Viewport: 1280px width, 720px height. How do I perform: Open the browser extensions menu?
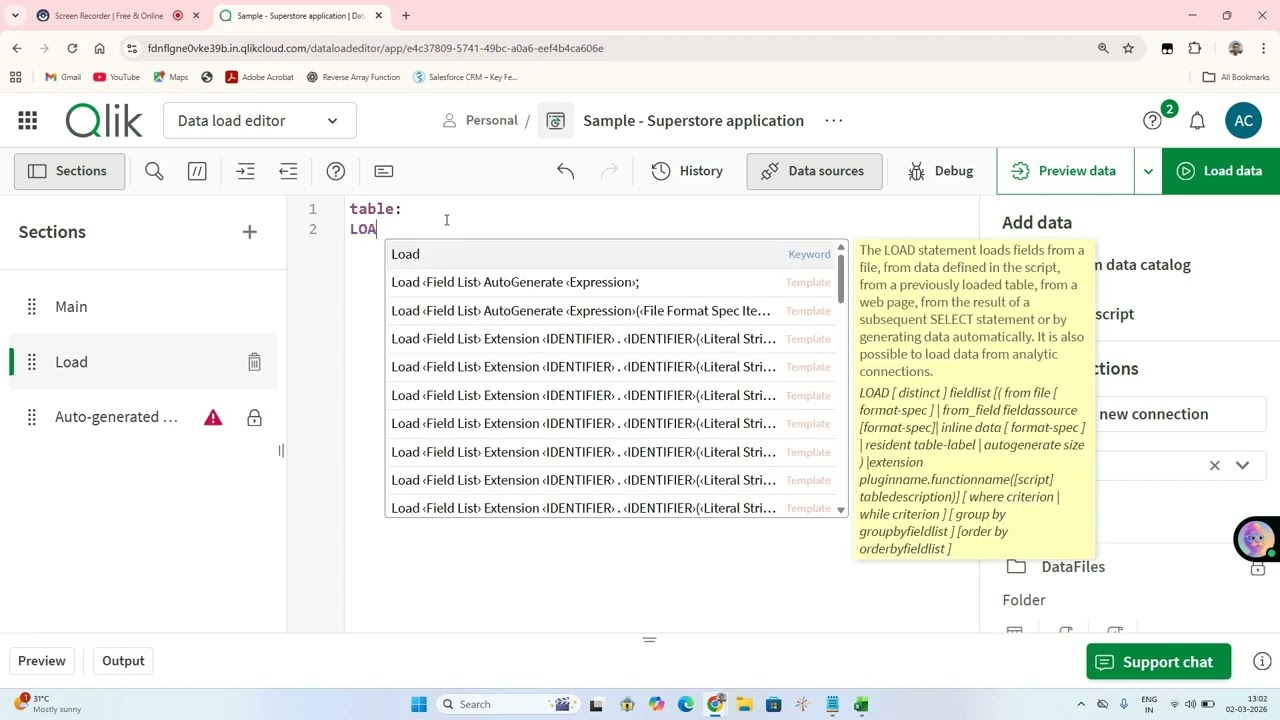pyautogui.click(x=1195, y=48)
